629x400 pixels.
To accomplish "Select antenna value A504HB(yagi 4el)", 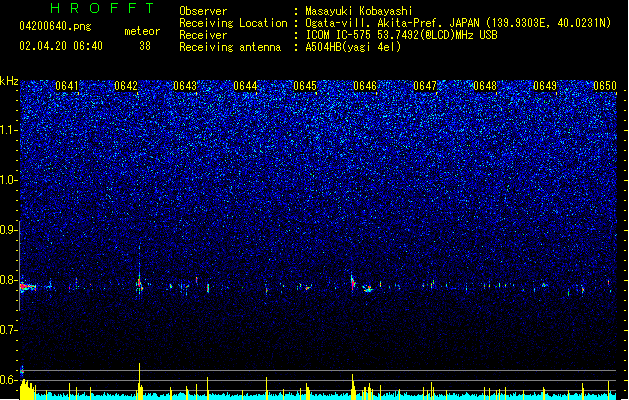I will (x=353, y=47).
